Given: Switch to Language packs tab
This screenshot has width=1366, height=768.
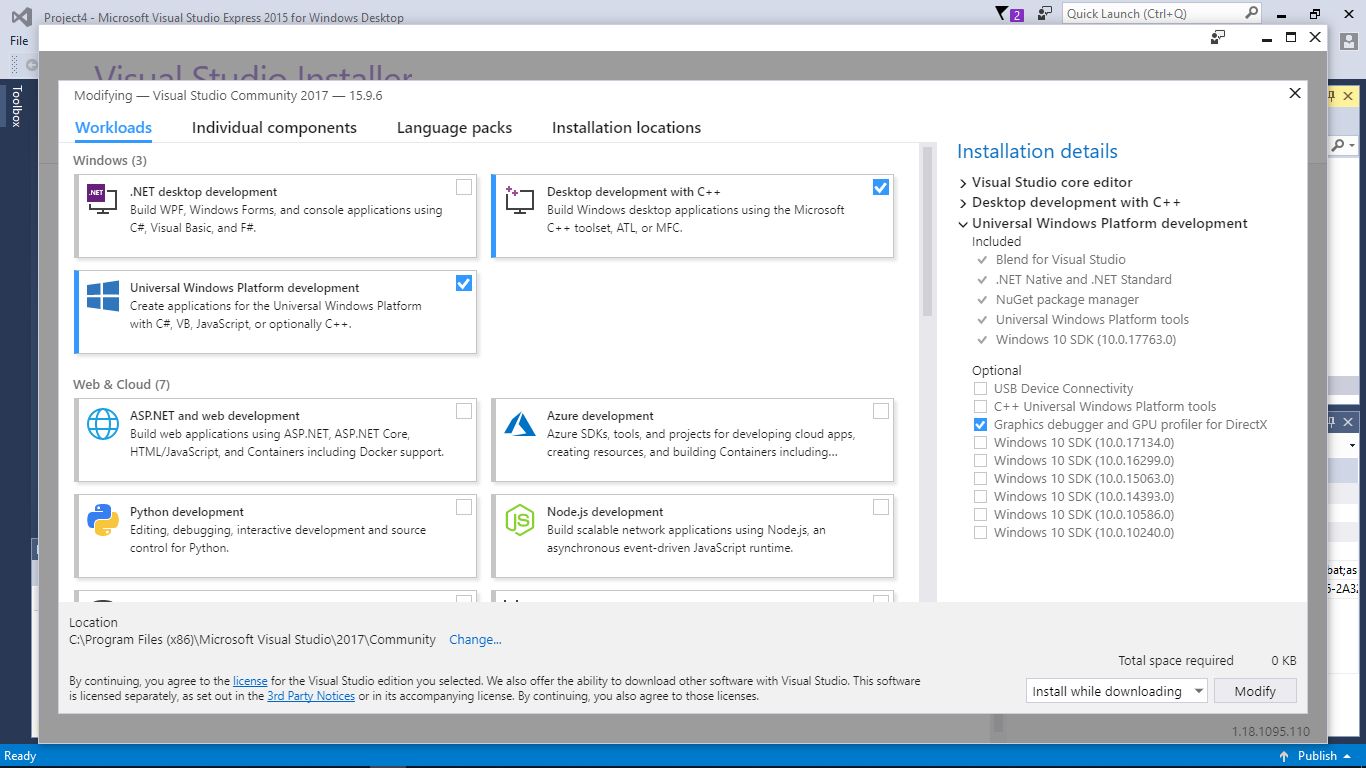Looking at the screenshot, I should point(454,128).
